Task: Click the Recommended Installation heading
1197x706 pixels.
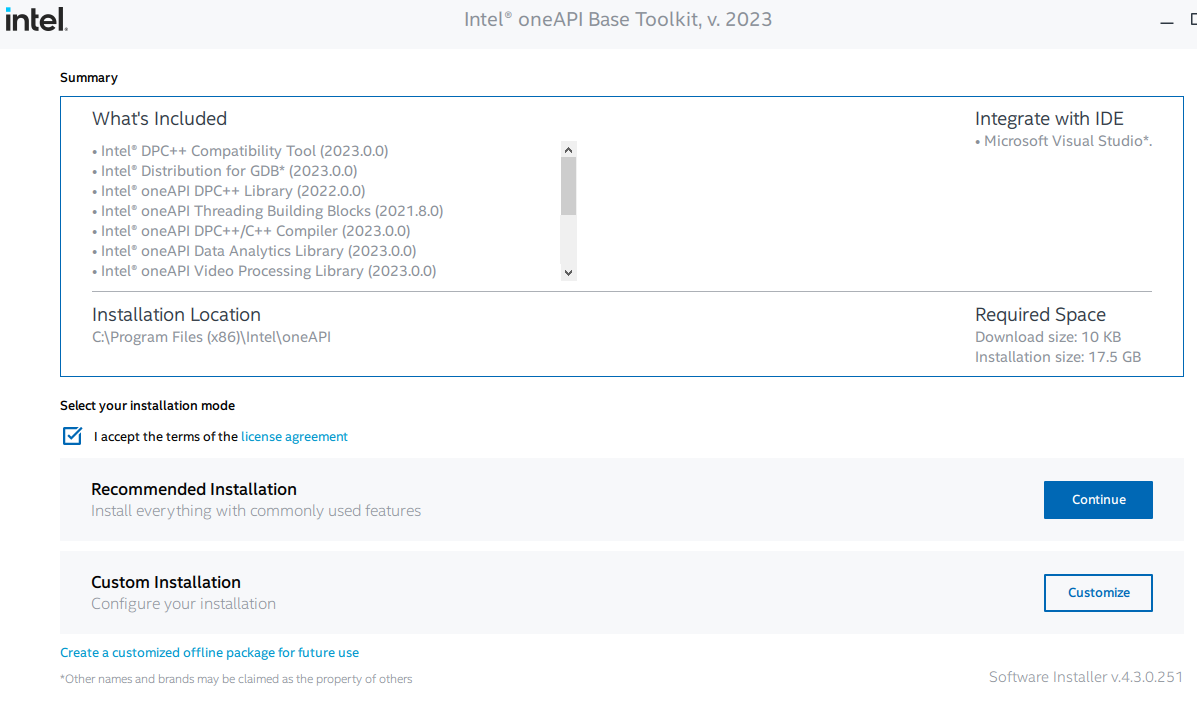Action: click(194, 489)
